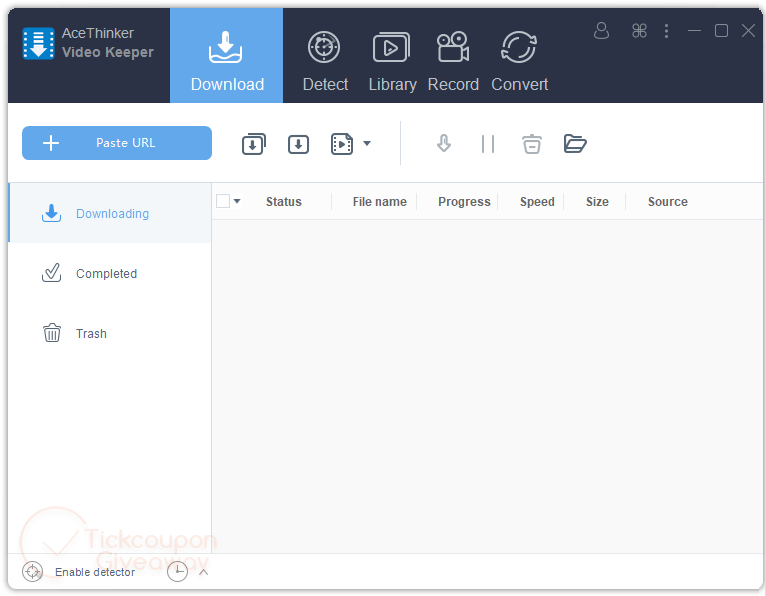The height and width of the screenshot is (596, 766).
Task: Open the download folder icon
Action: coord(575,144)
